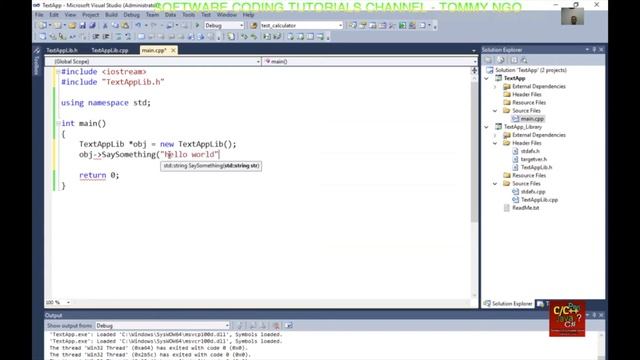Select TextAppLib.h in Solution Explorer

pos(536,167)
